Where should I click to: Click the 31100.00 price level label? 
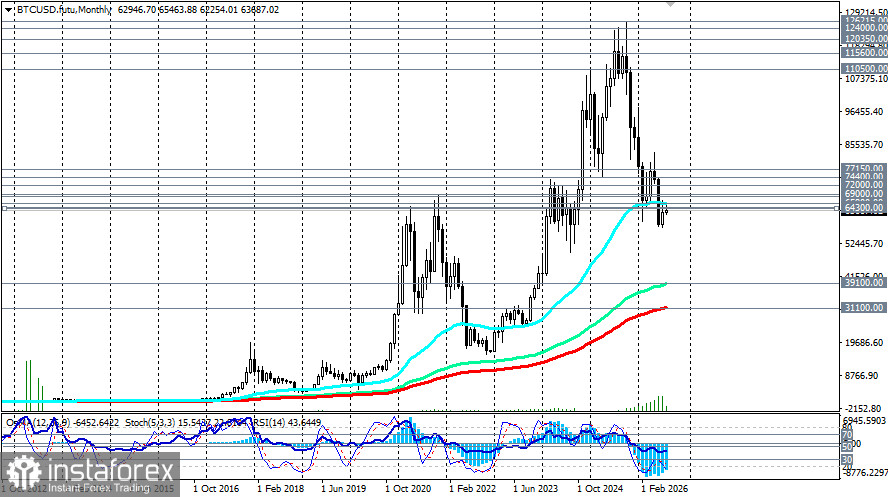tap(864, 308)
